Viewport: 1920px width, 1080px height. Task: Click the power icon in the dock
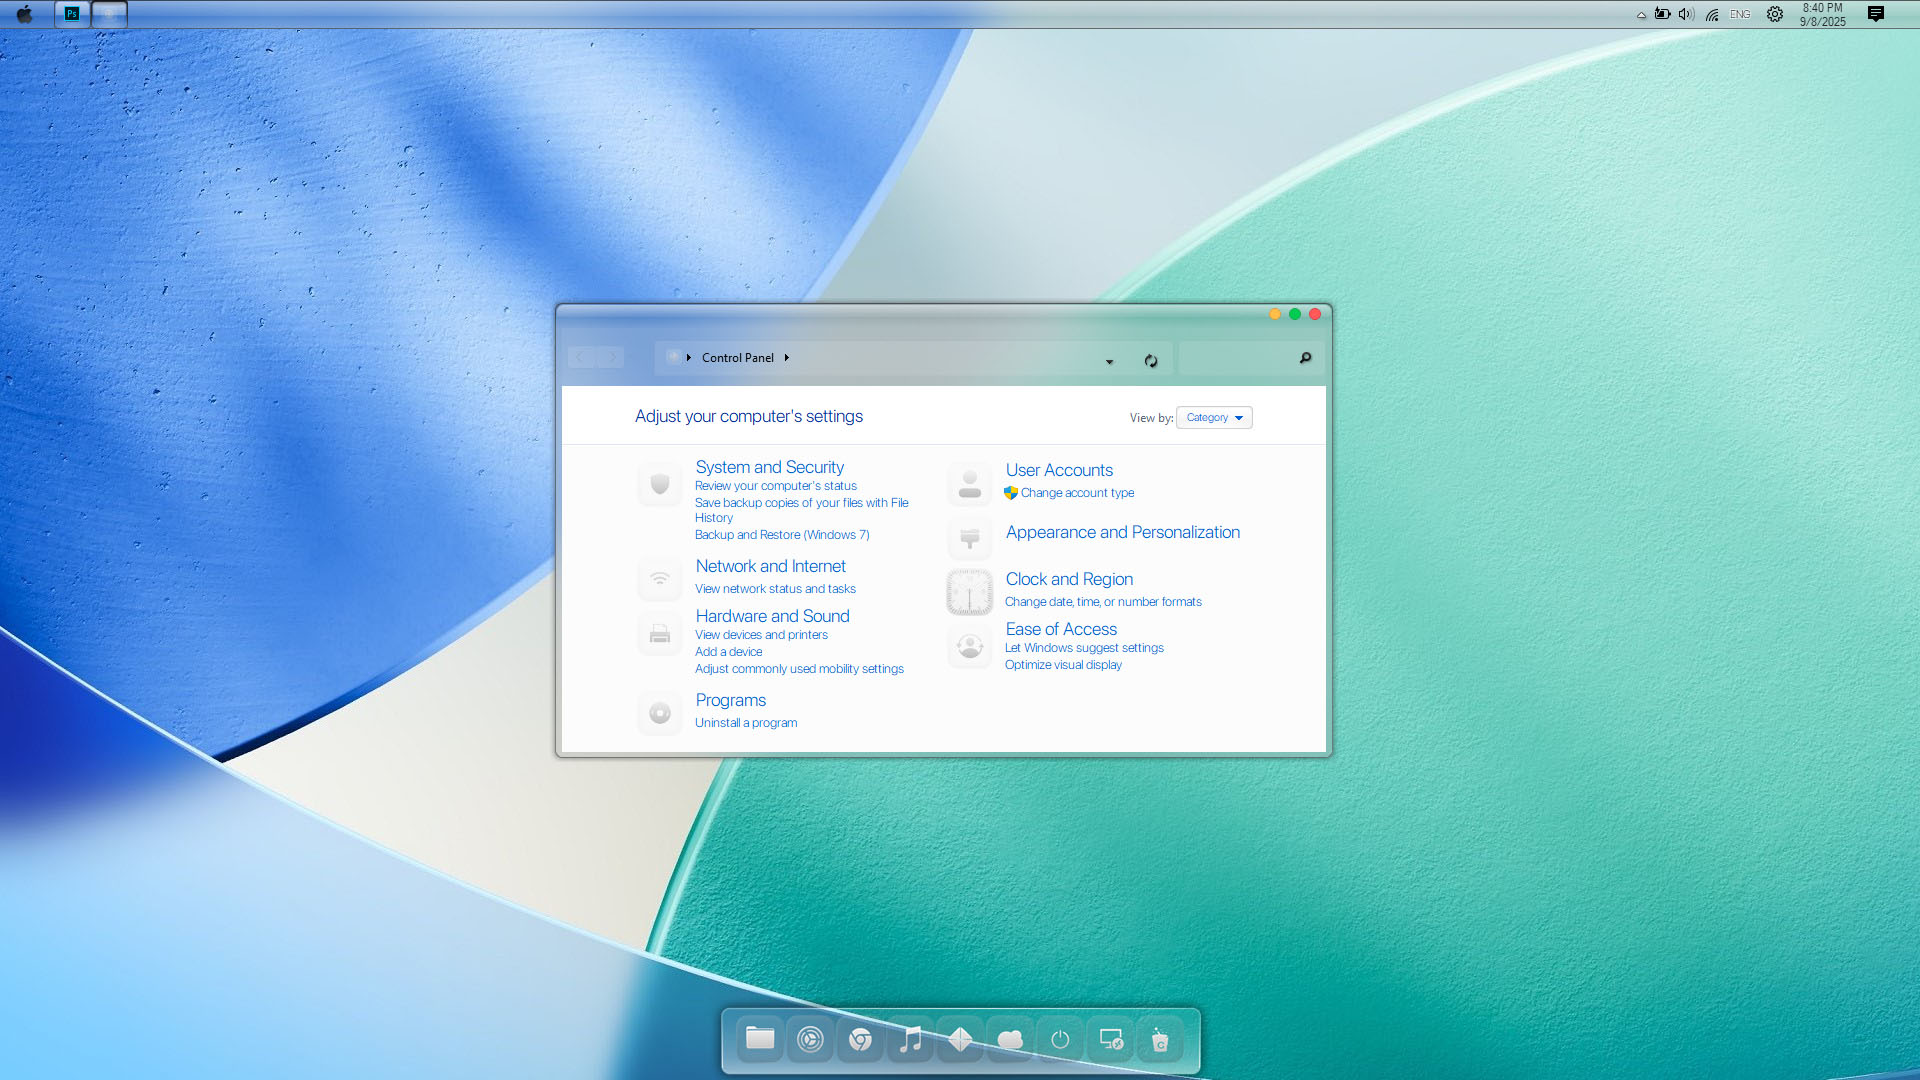(1060, 1040)
